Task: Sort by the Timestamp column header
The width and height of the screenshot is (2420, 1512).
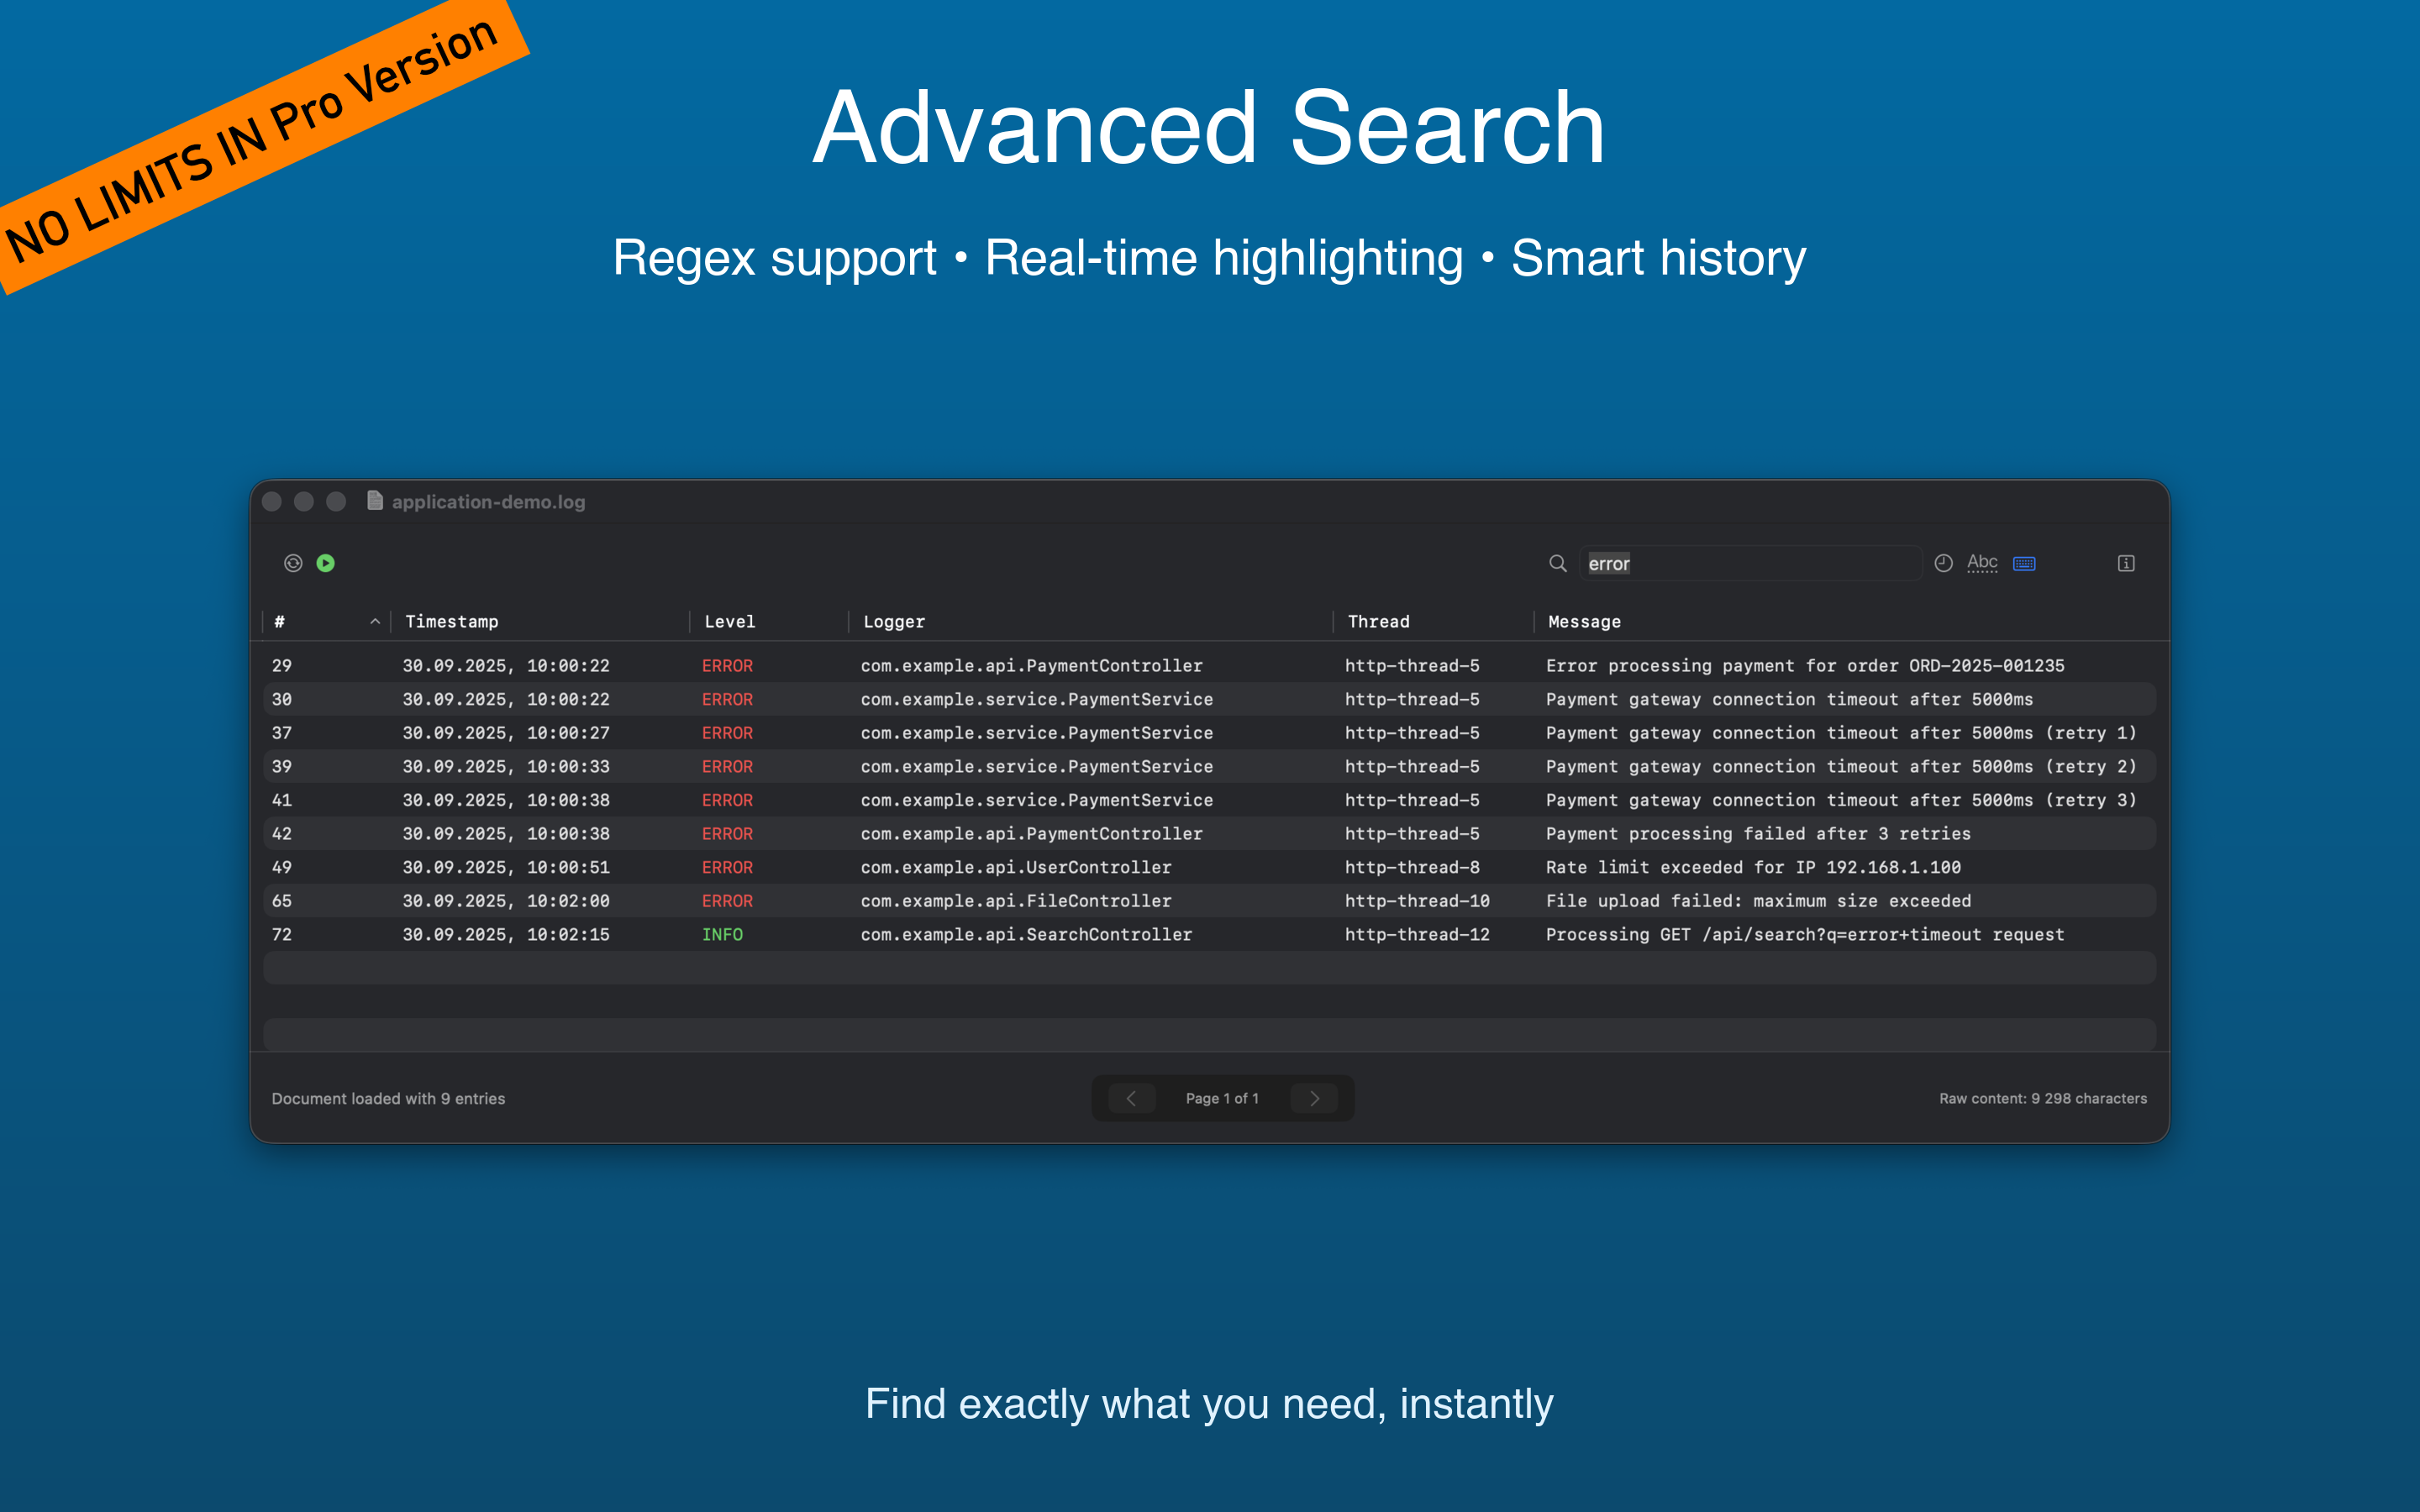Action: pyautogui.click(x=452, y=621)
